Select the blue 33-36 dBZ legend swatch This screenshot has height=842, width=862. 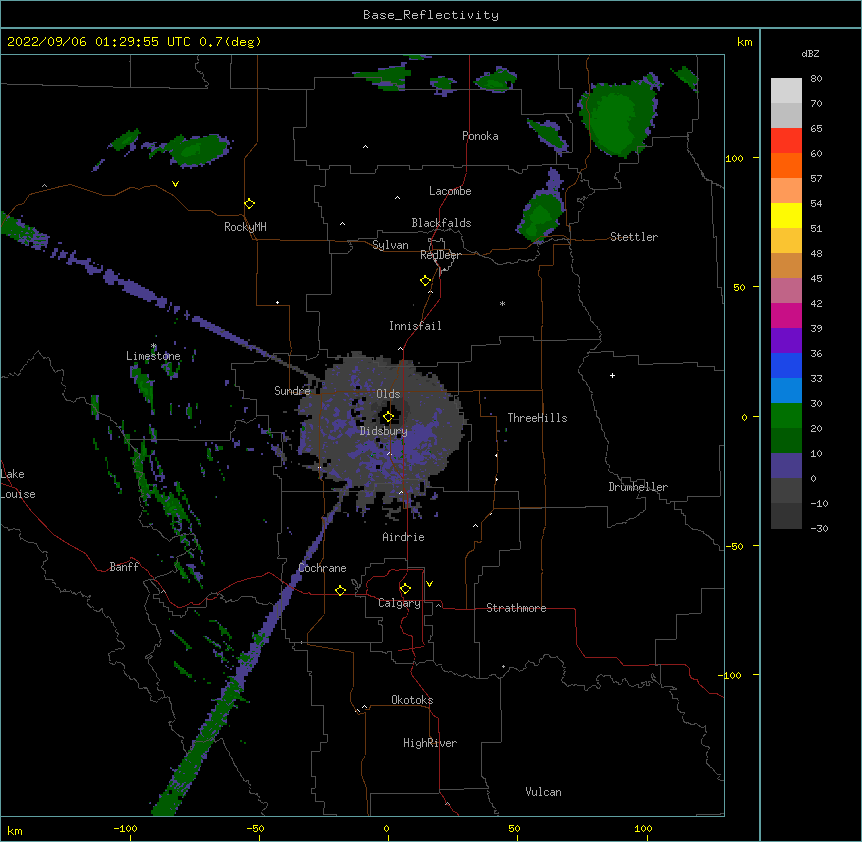[x=786, y=365]
